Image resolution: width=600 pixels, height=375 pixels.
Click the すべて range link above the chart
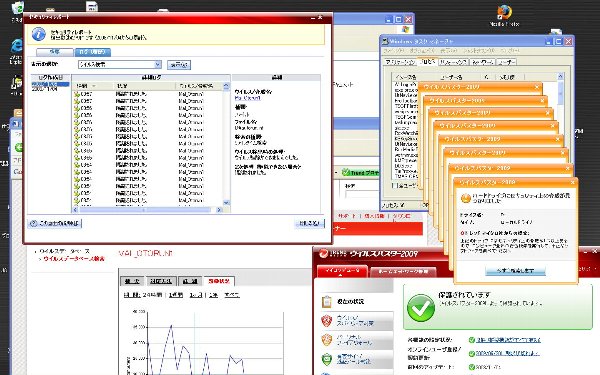(x=232, y=295)
